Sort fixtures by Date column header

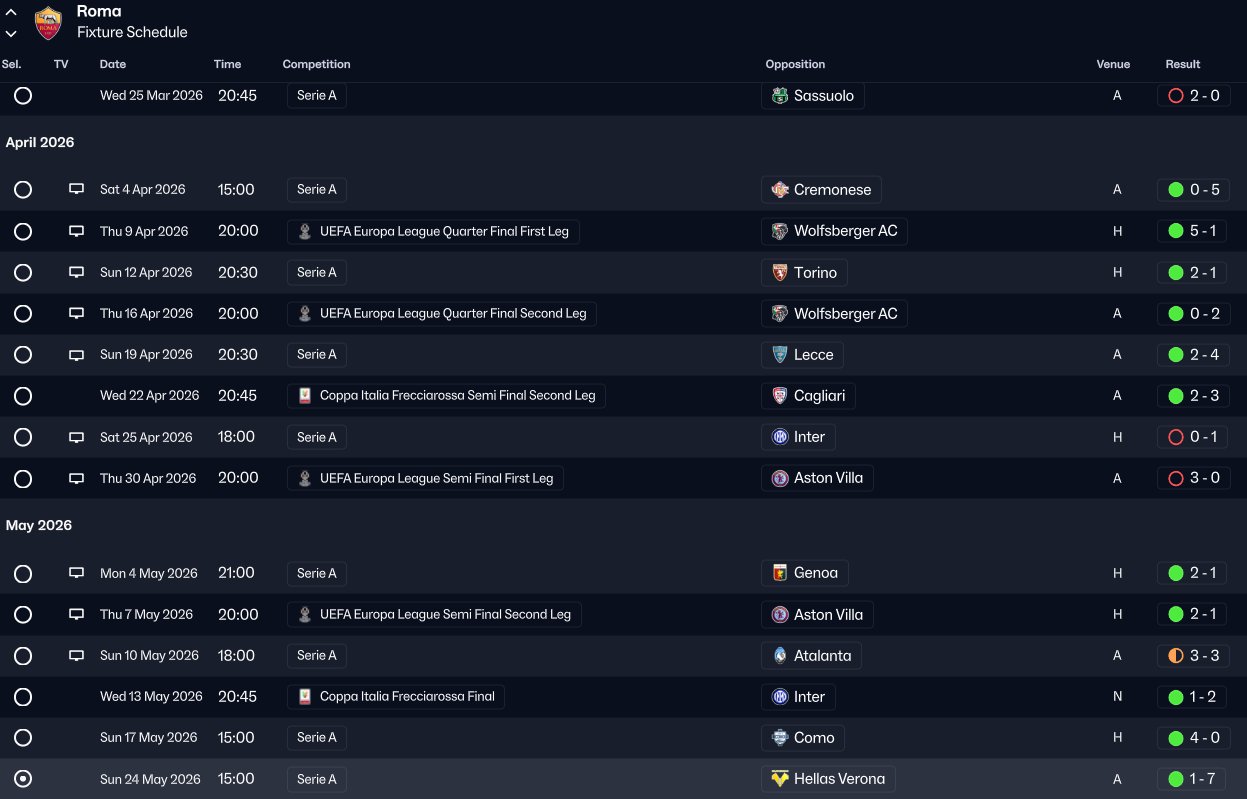point(113,64)
